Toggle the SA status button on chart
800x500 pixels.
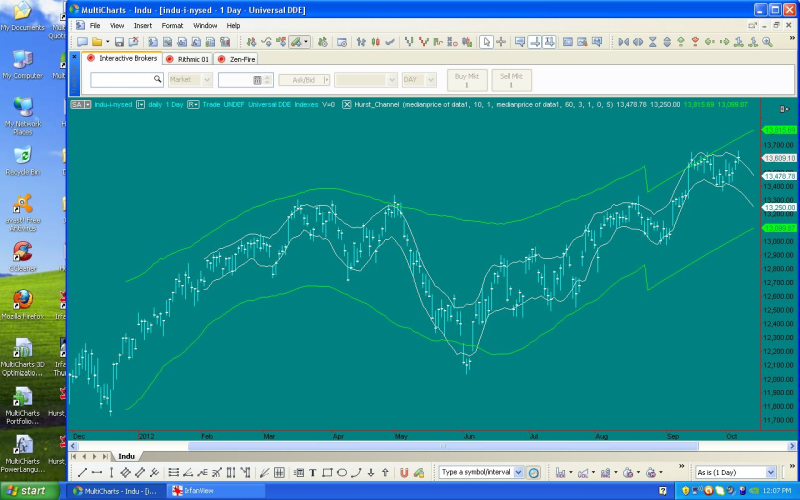(77, 105)
